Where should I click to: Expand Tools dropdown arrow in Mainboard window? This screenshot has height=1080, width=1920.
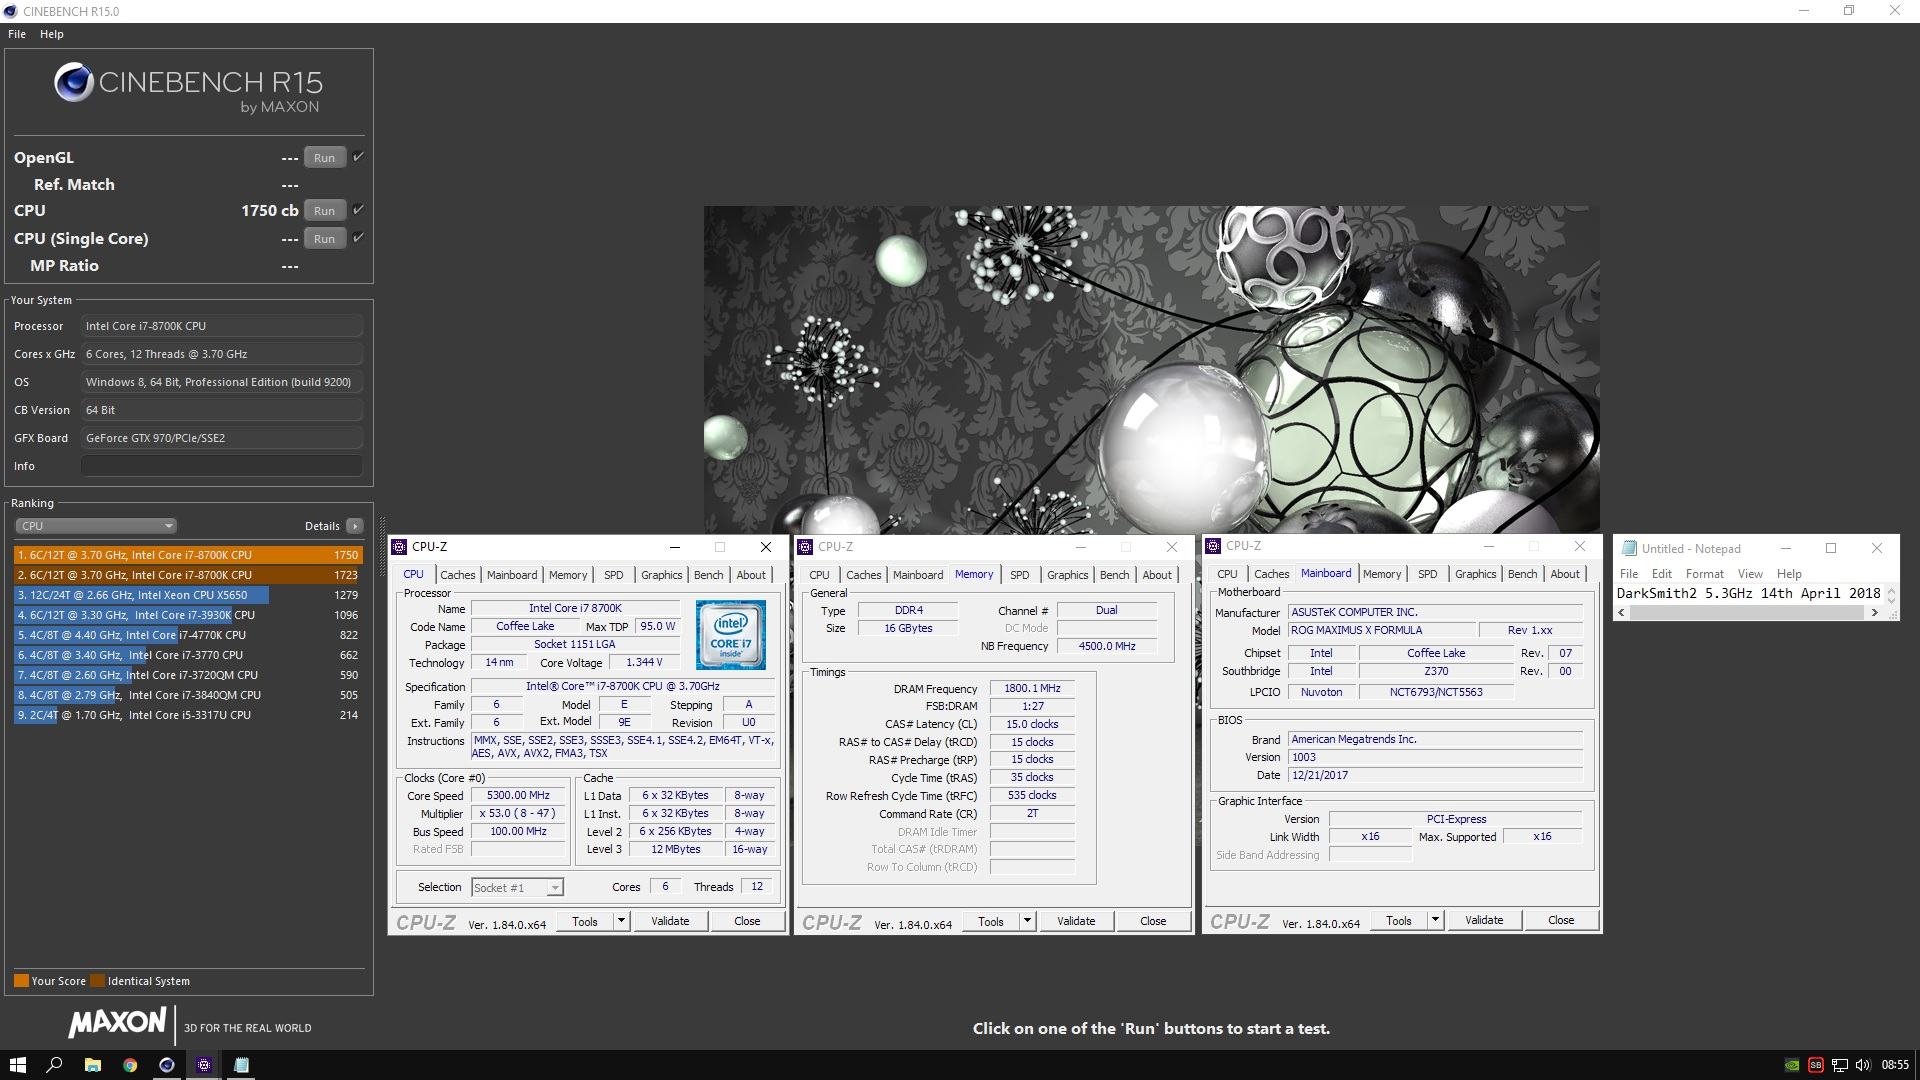tap(1435, 920)
